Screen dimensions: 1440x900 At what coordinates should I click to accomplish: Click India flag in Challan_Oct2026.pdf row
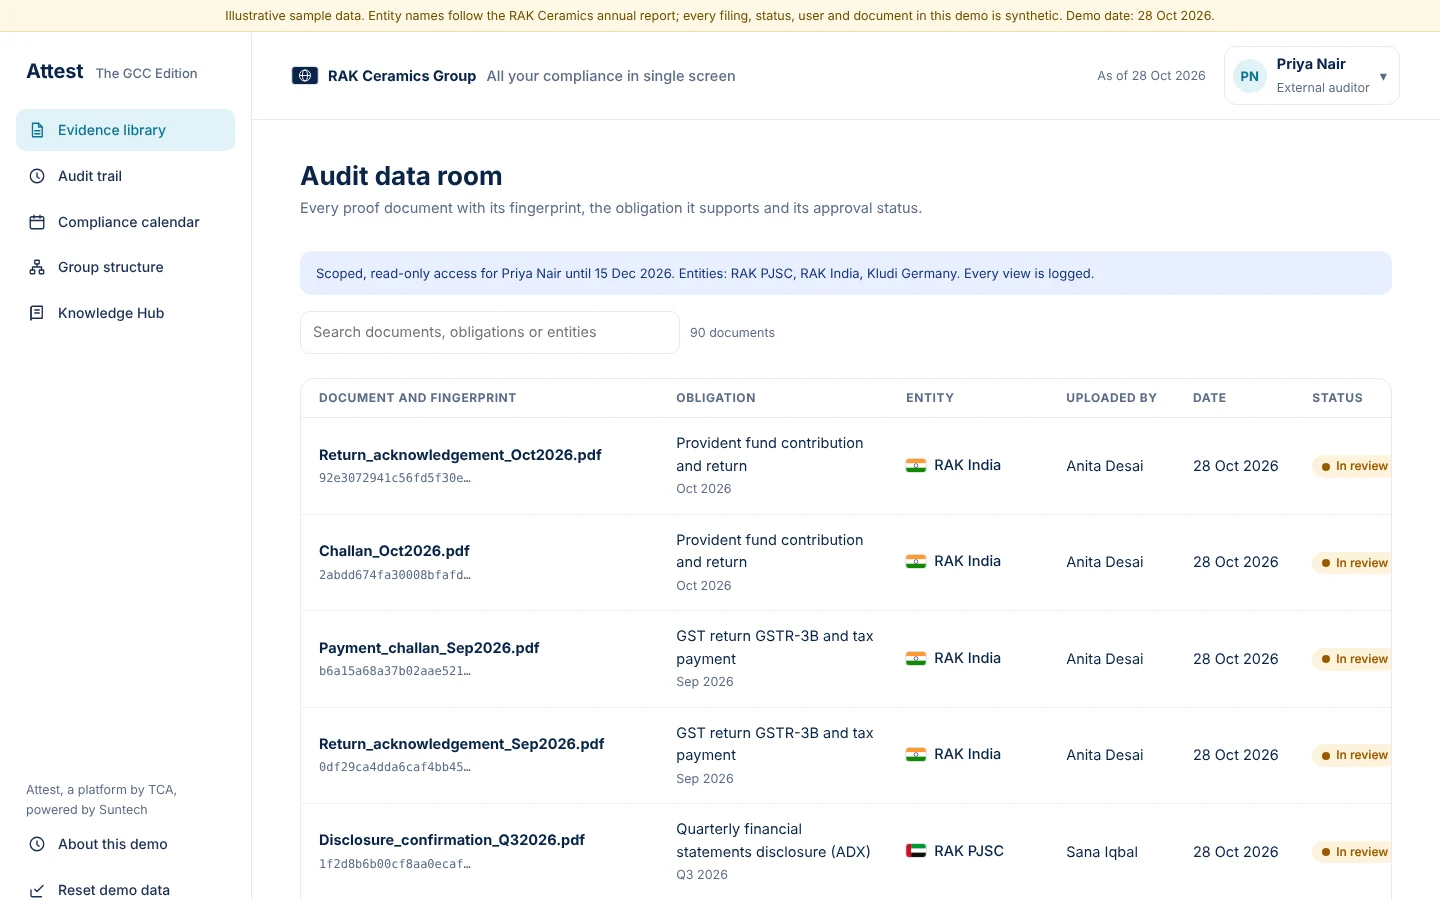916,562
